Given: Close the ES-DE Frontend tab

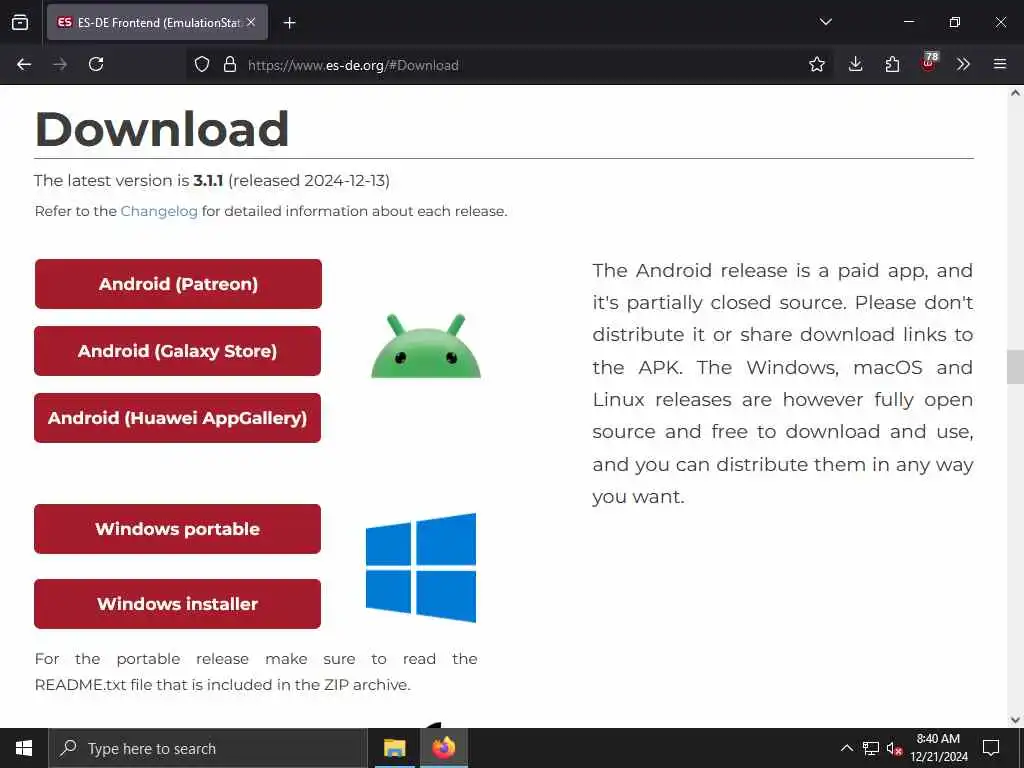Looking at the screenshot, I should 251,22.
